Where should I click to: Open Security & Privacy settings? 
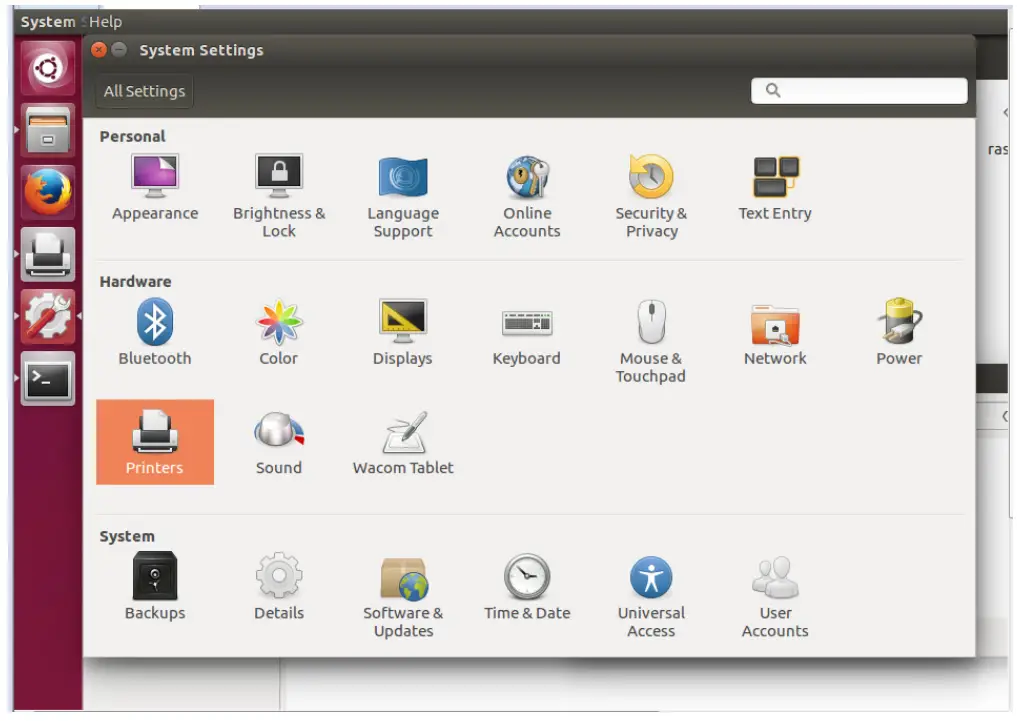651,196
